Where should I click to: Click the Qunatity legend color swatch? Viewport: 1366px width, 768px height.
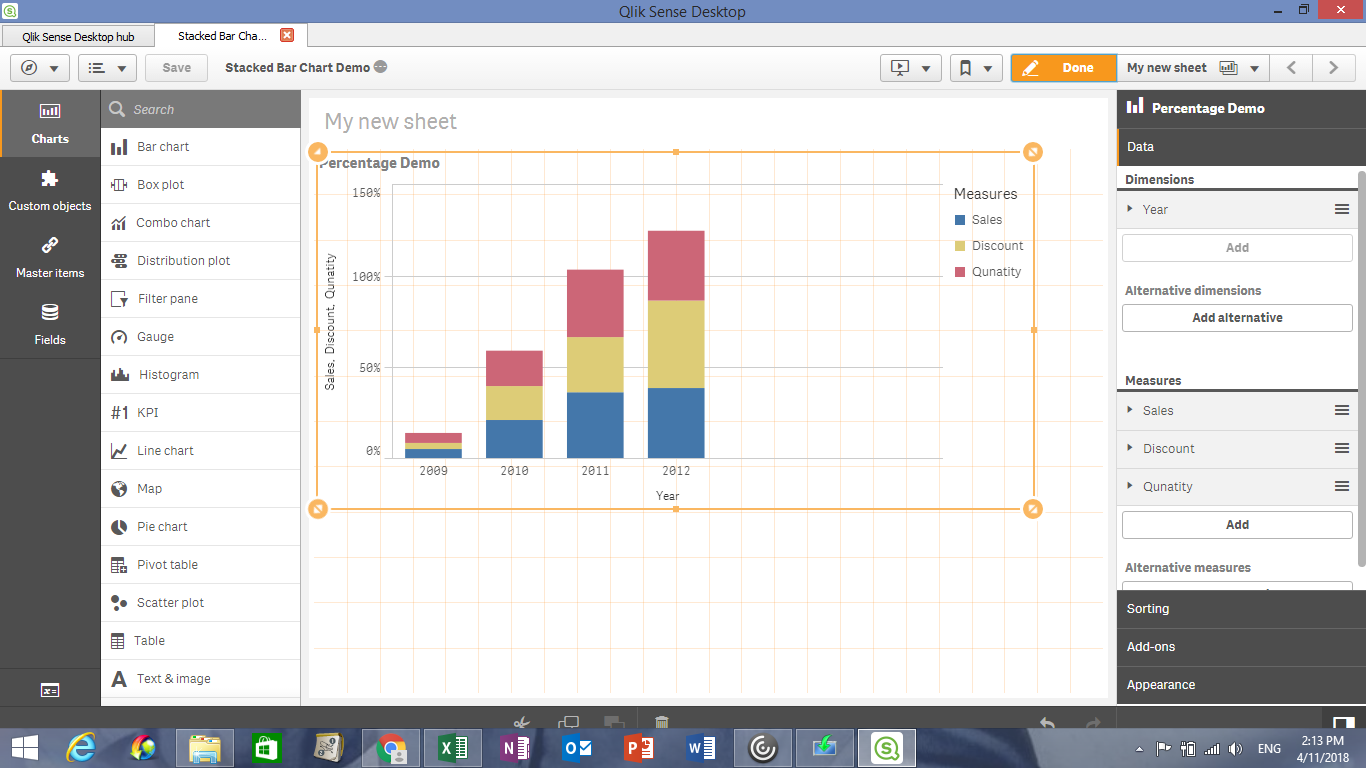[960, 272]
